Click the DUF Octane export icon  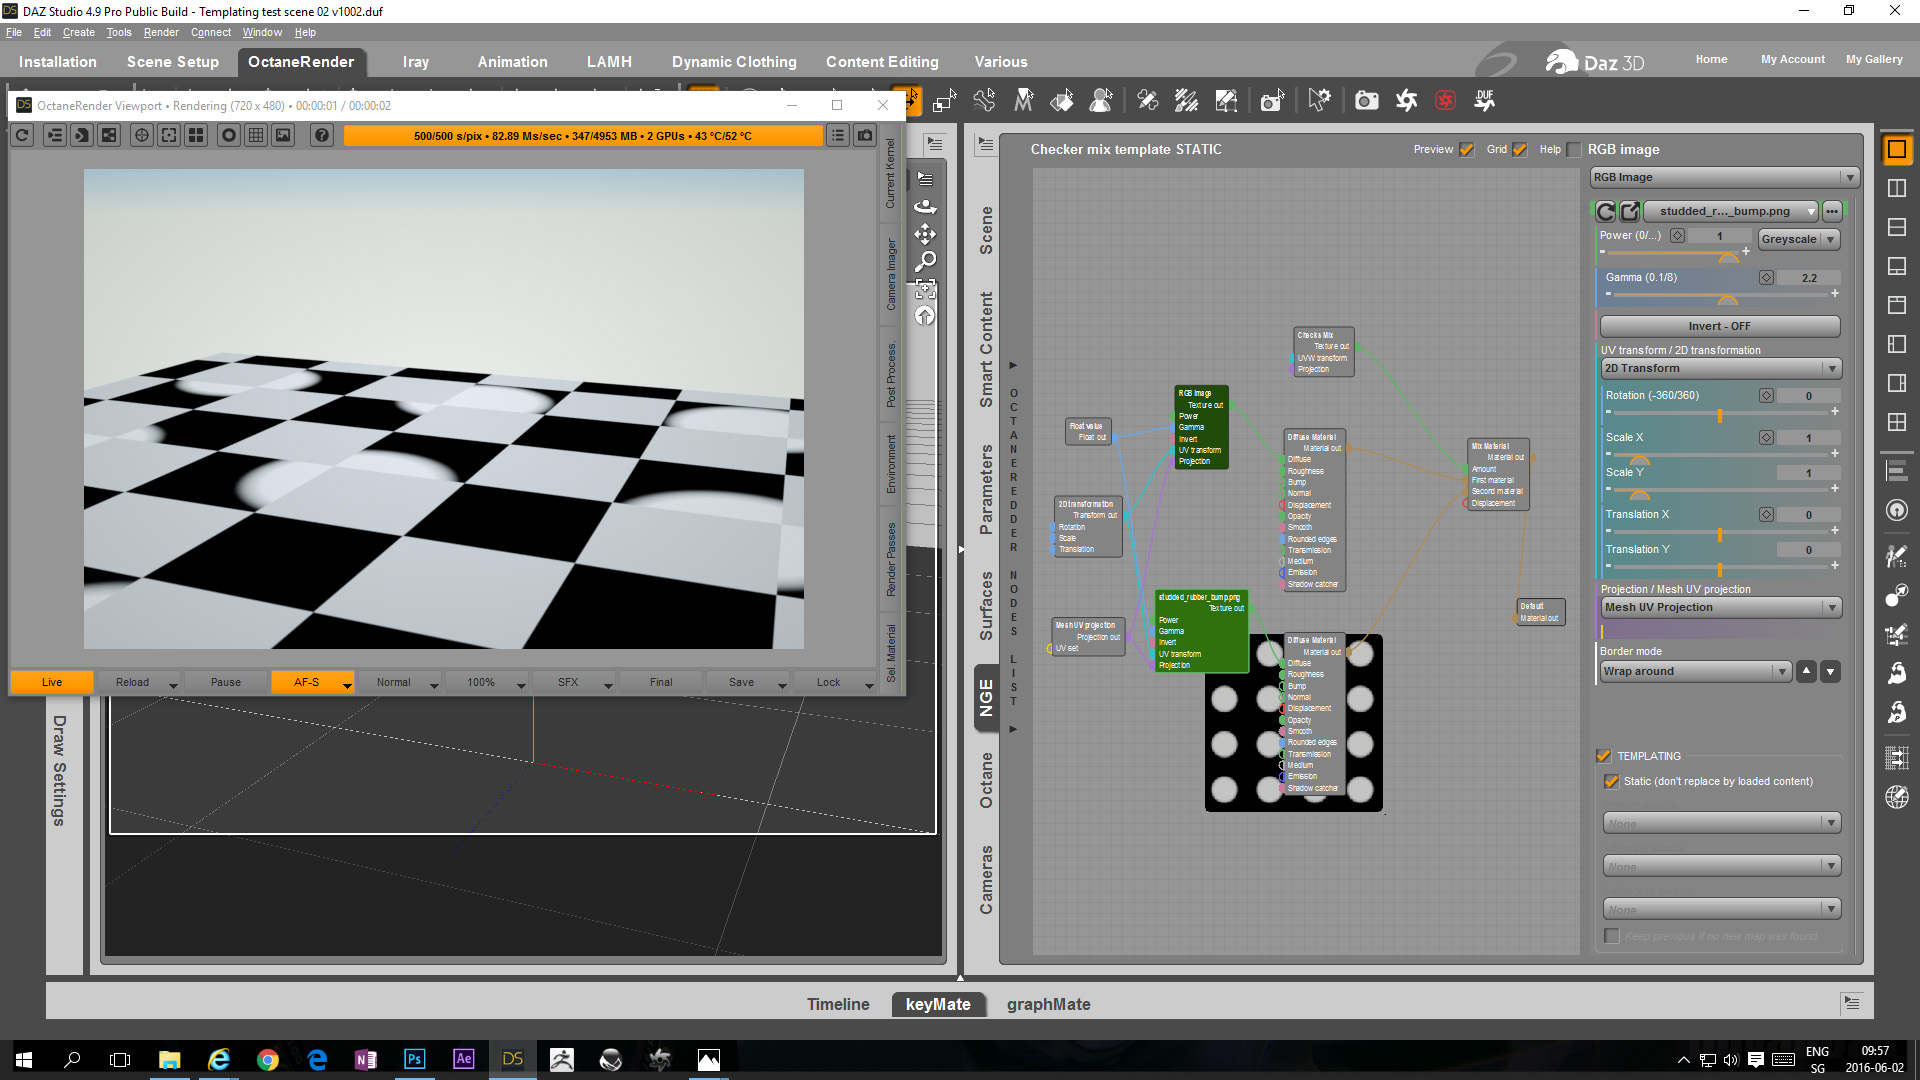pyautogui.click(x=1484, y=100)
